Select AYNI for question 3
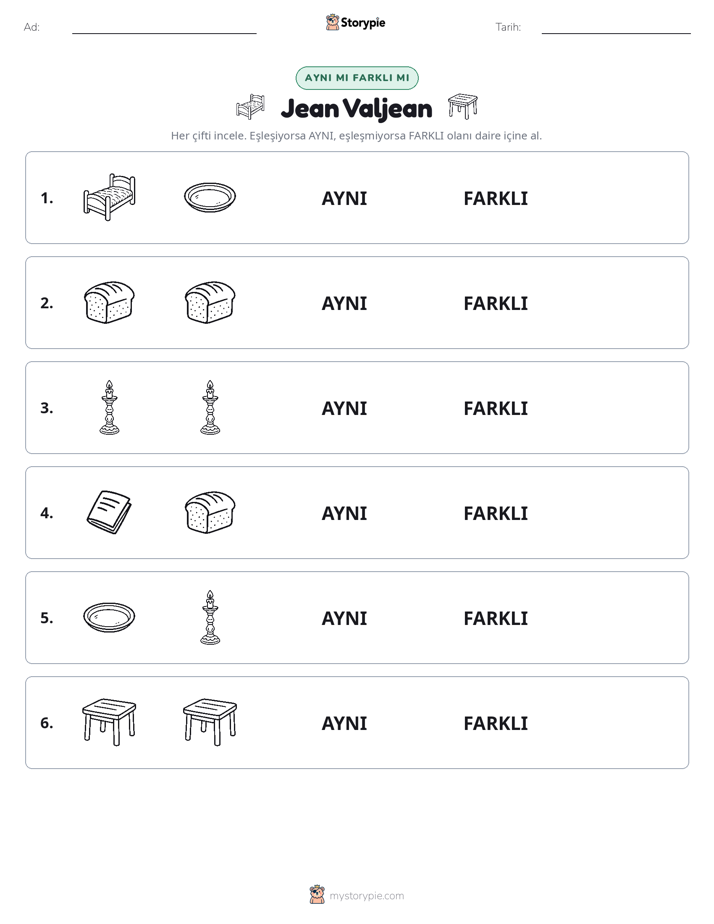The image size is (714, 924). [x=344, y=408]
